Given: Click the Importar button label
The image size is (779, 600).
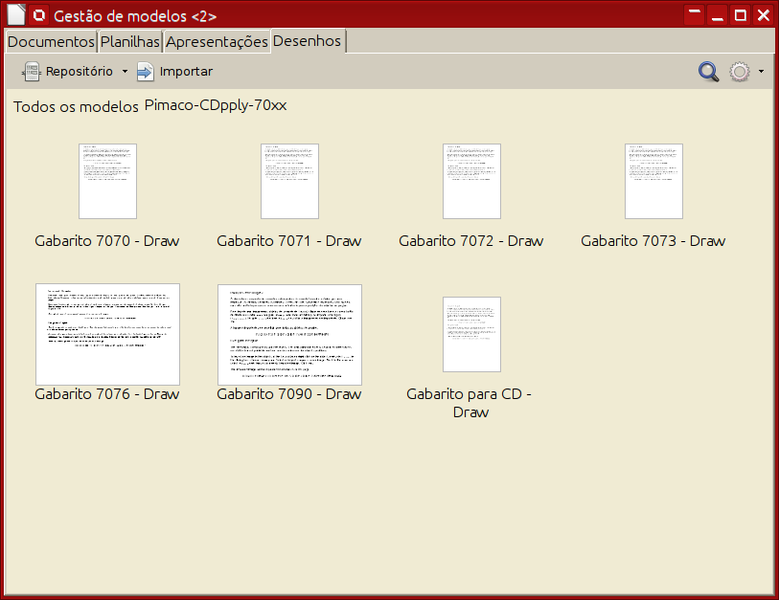Looking at the screenshot, I should 186,72.
